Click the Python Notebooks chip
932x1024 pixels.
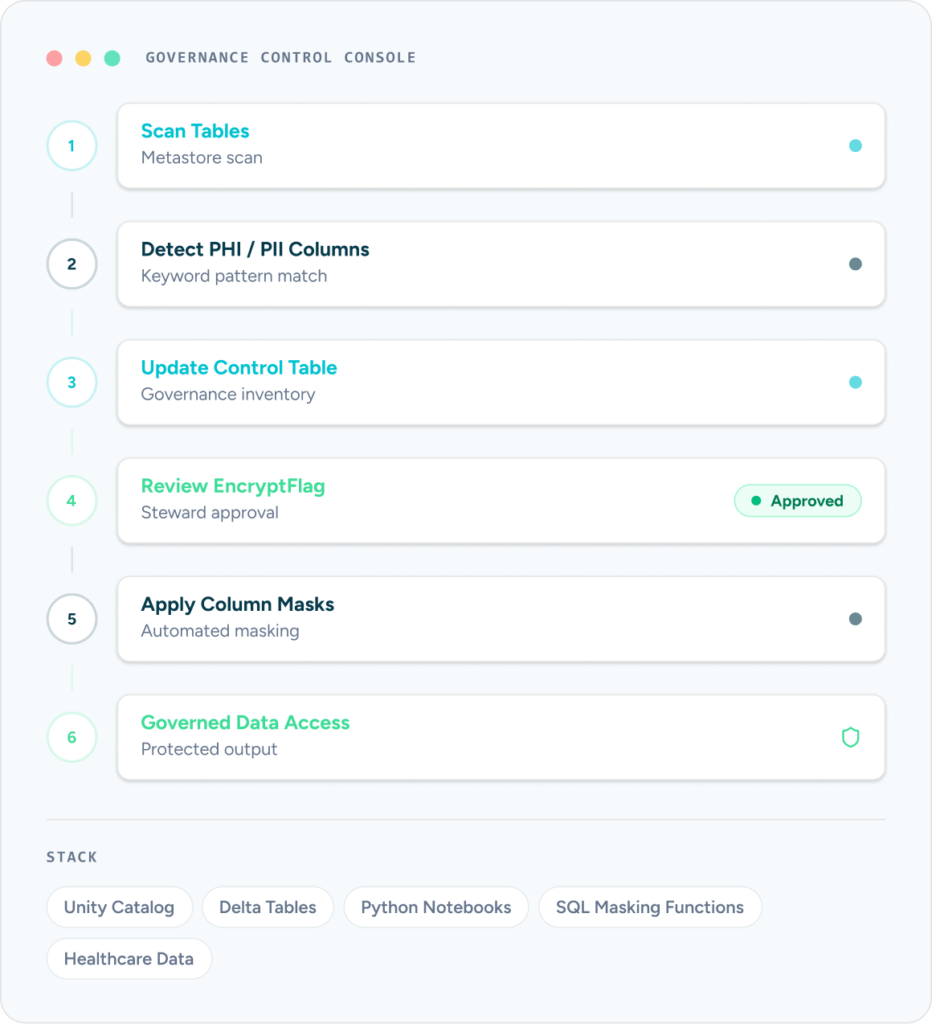point(436,907)
